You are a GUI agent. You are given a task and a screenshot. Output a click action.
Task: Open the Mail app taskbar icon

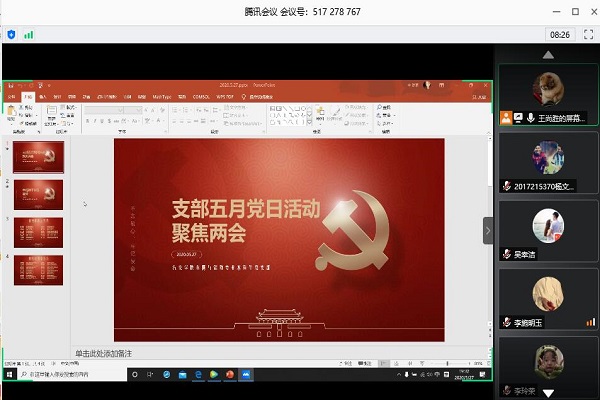pos(183,374)
